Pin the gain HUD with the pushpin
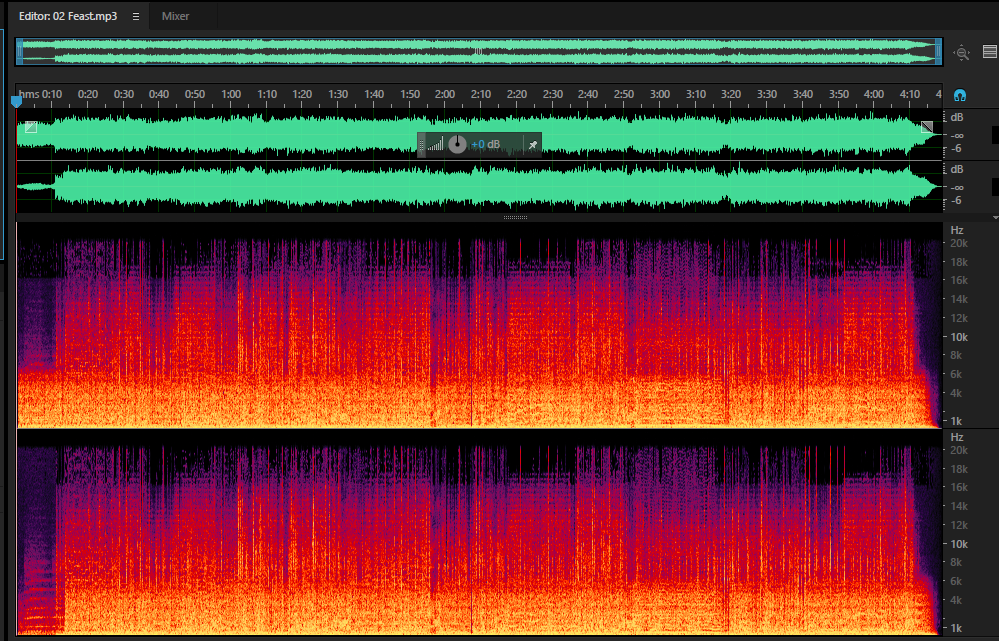 533,145
